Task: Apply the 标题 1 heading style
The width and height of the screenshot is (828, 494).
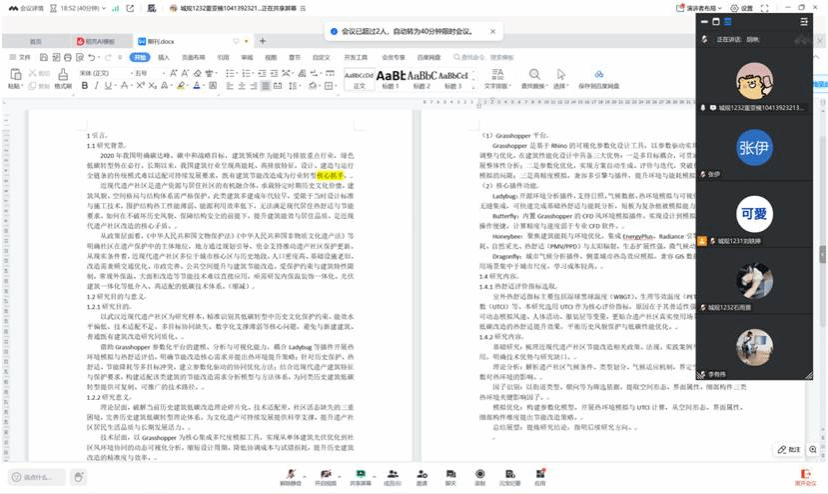Action: [x=390, y=79]
